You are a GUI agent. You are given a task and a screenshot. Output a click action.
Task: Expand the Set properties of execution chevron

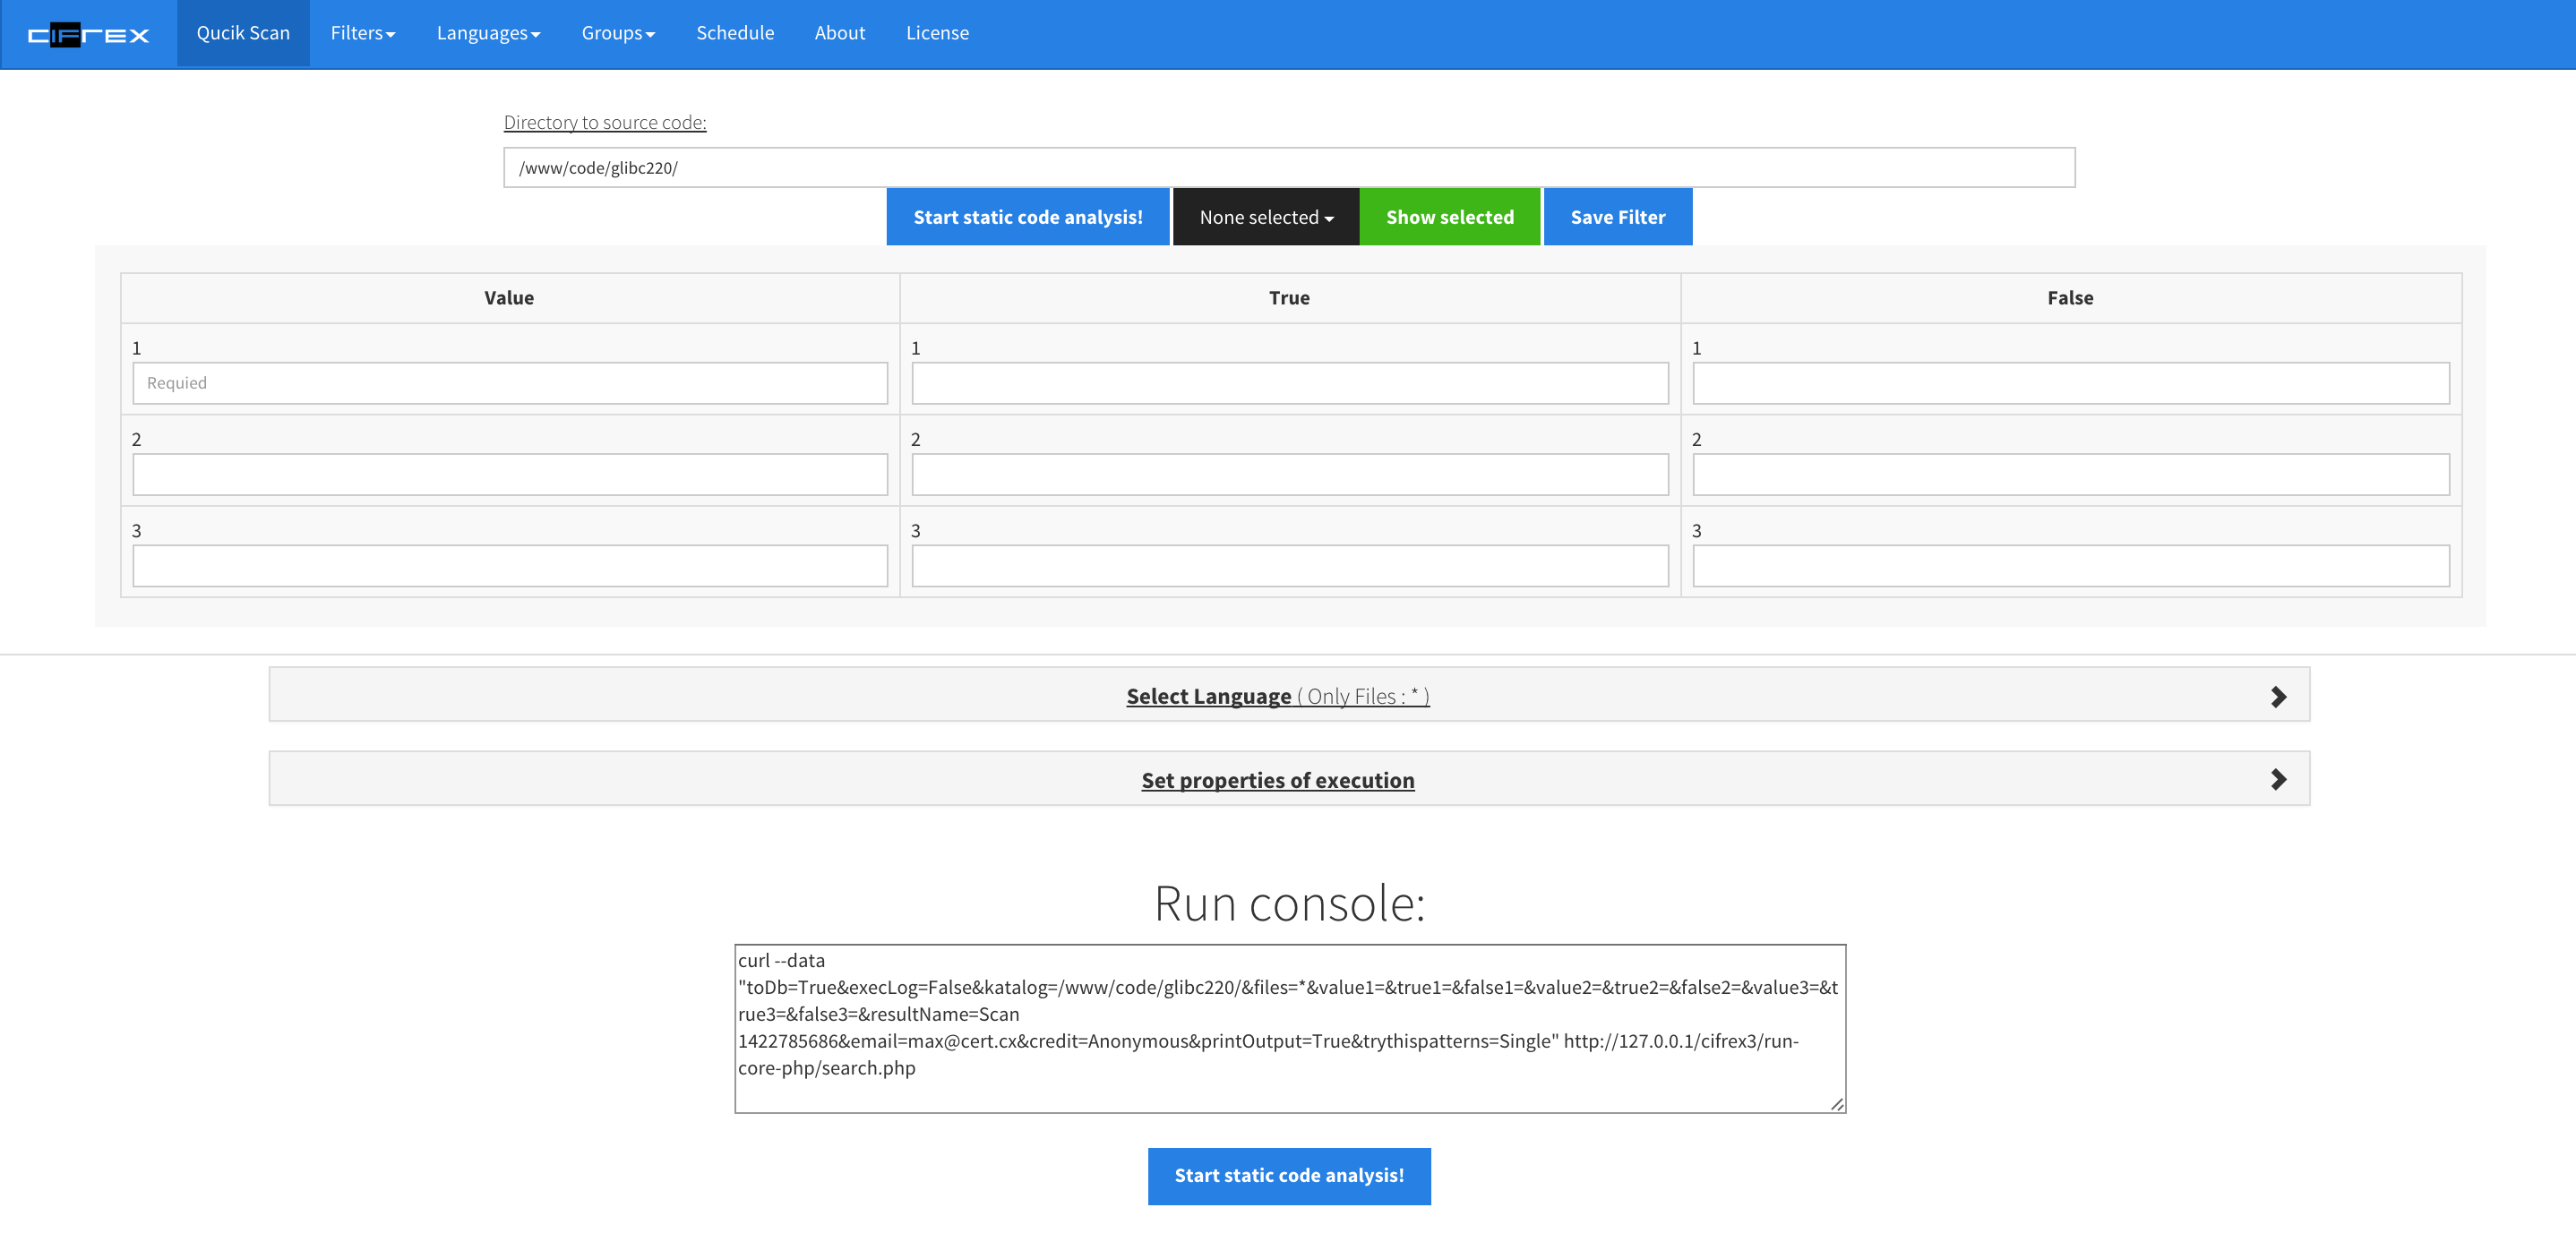pos(2278,779)
